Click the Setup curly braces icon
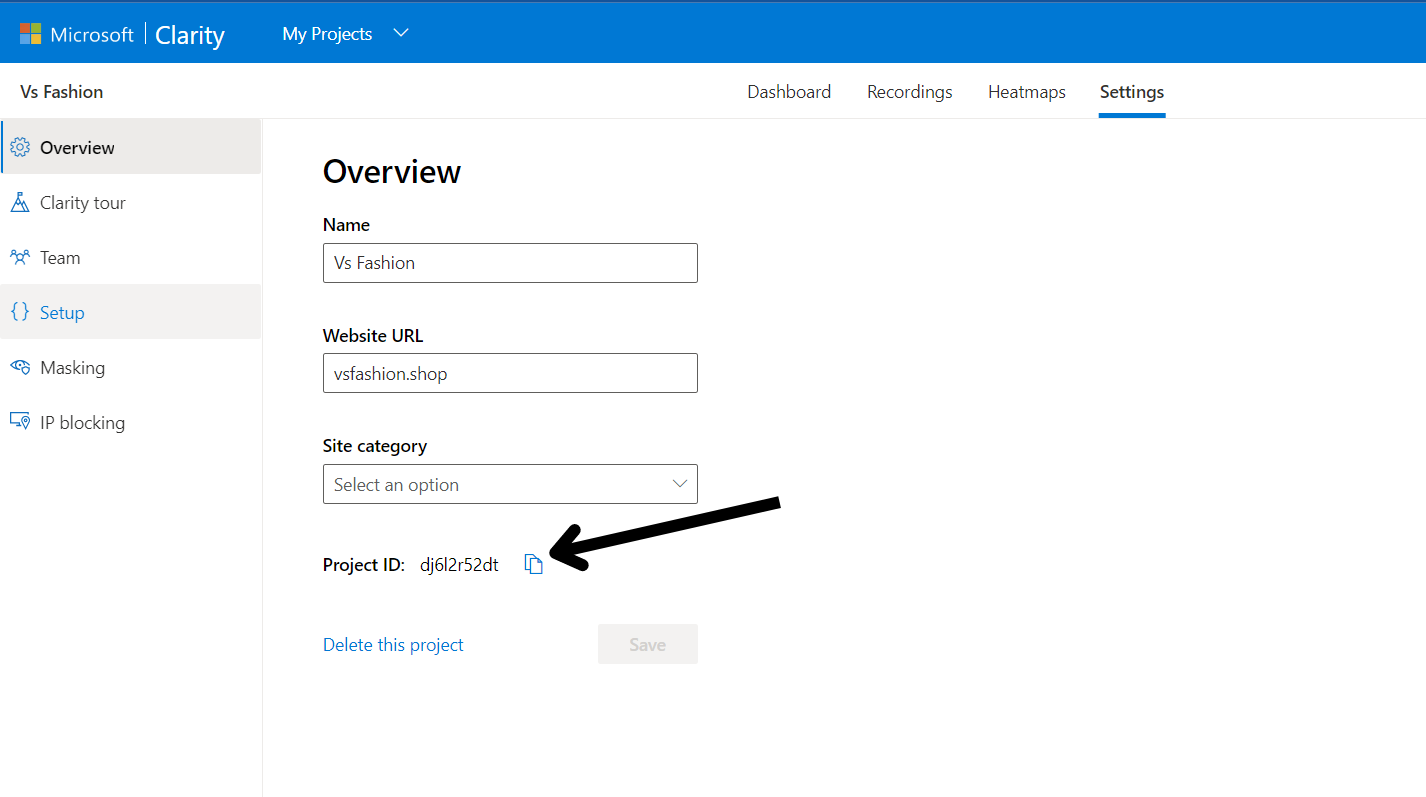Viewport: 1426px width, 797px height. coord(20,313)
